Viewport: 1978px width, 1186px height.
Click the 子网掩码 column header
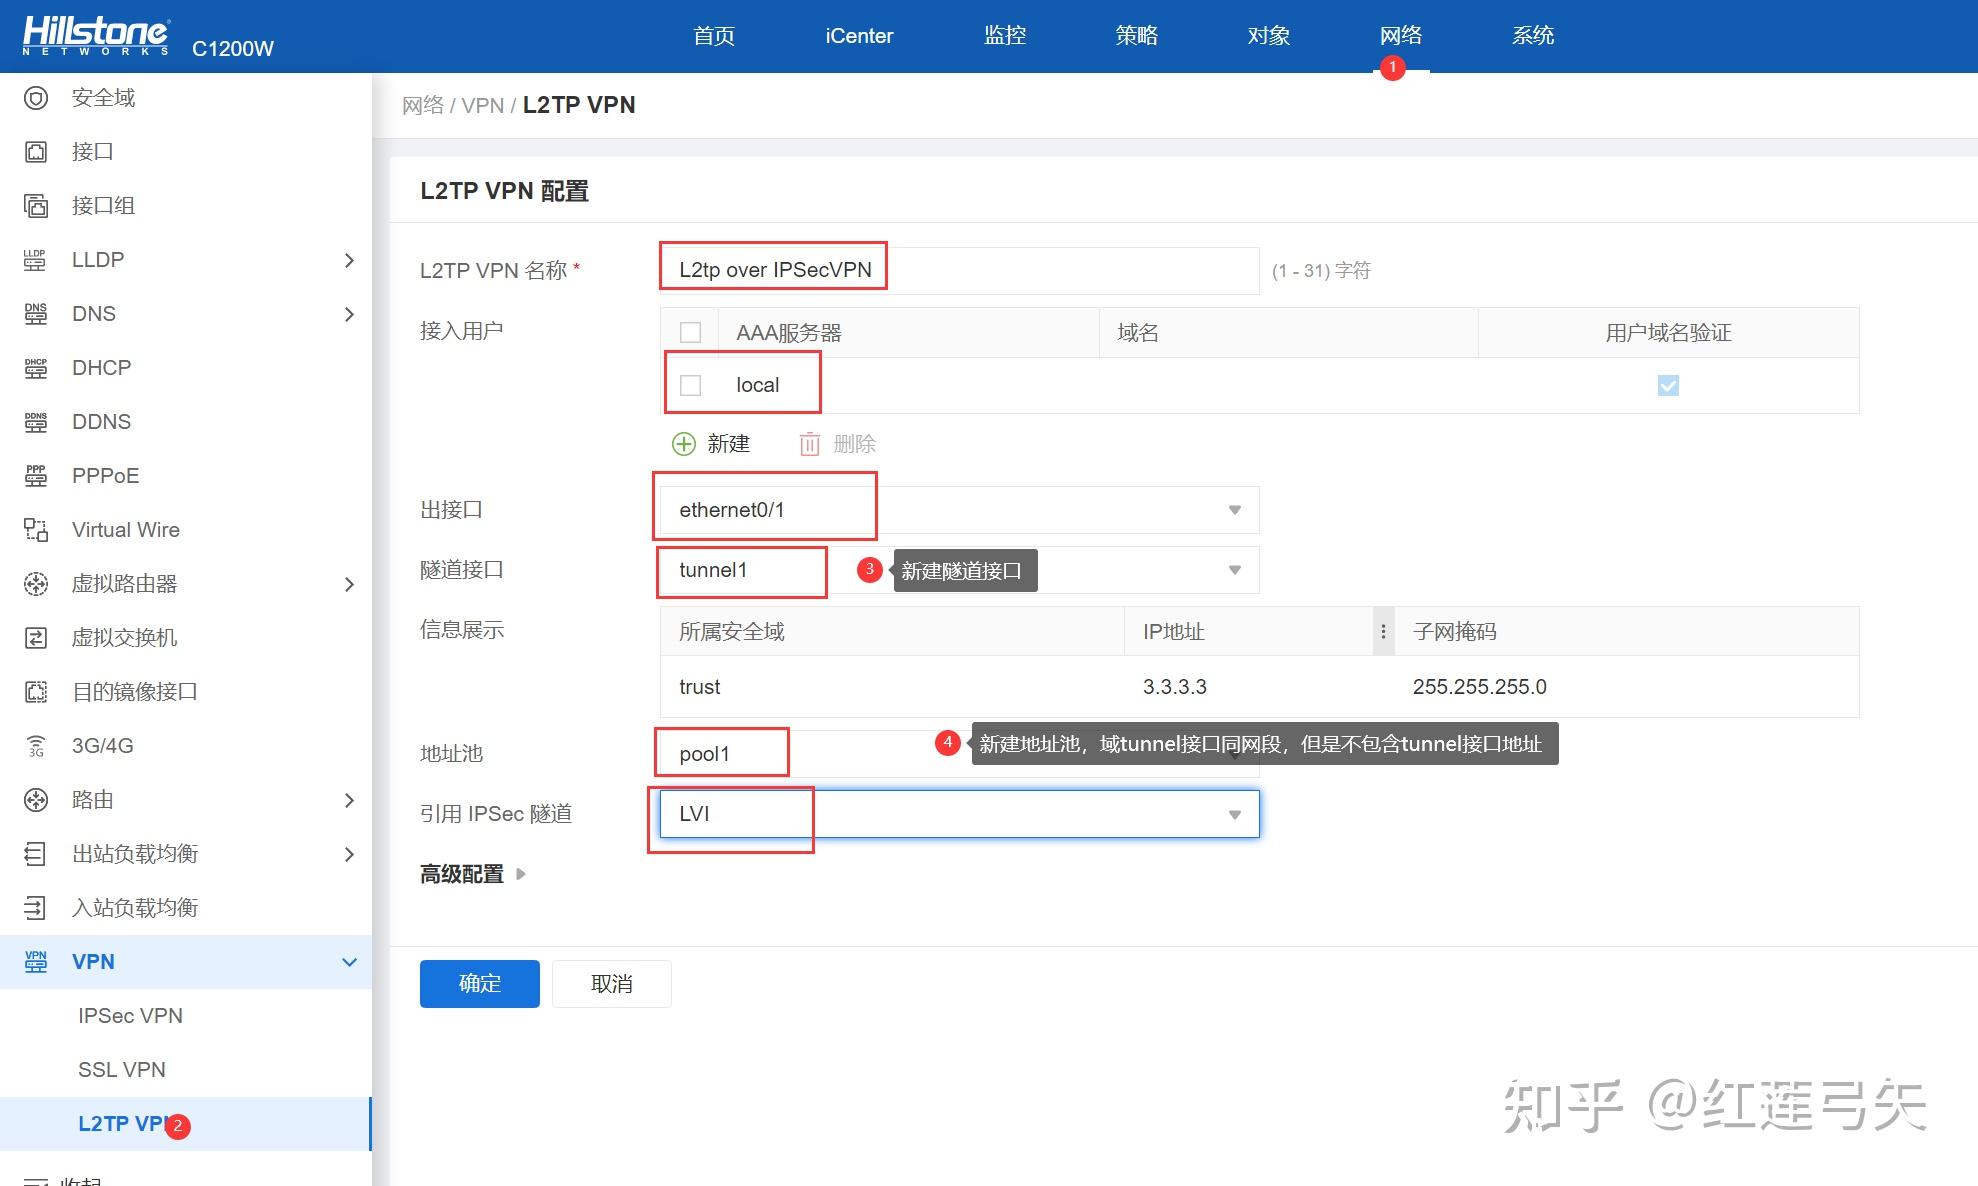tap(1626, 632)
